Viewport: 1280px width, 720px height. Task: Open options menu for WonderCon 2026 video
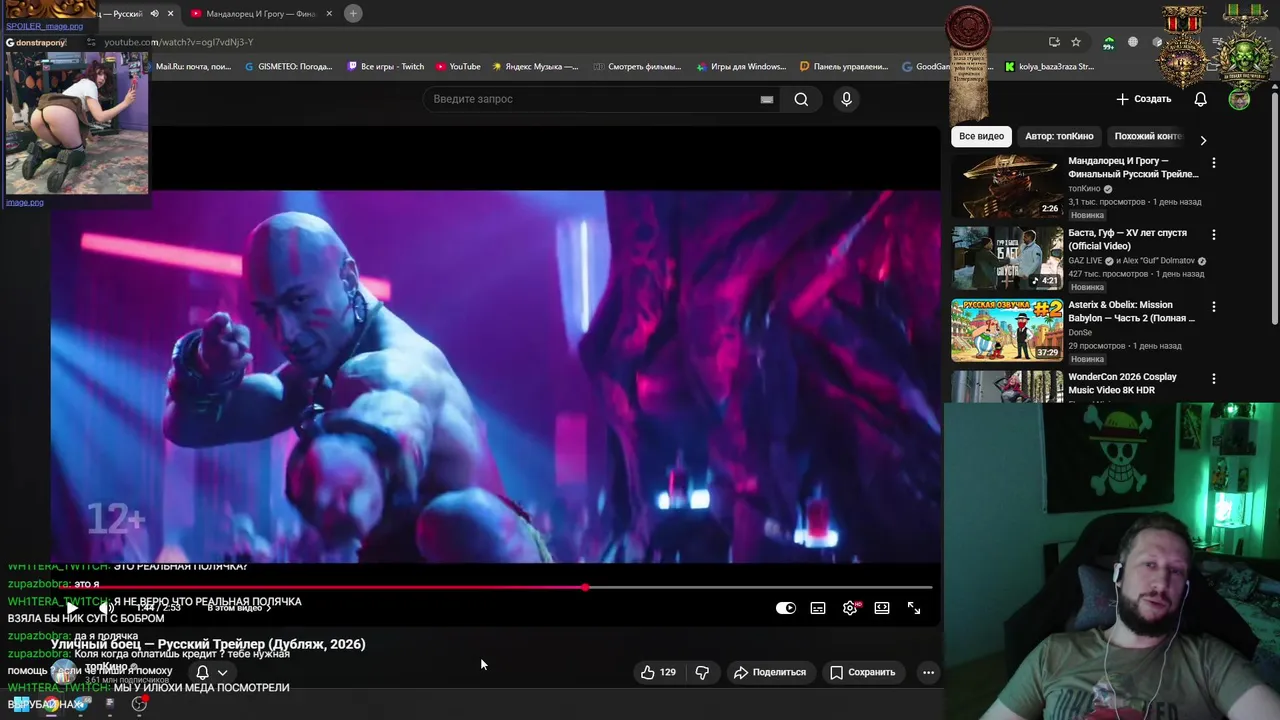1214,379
